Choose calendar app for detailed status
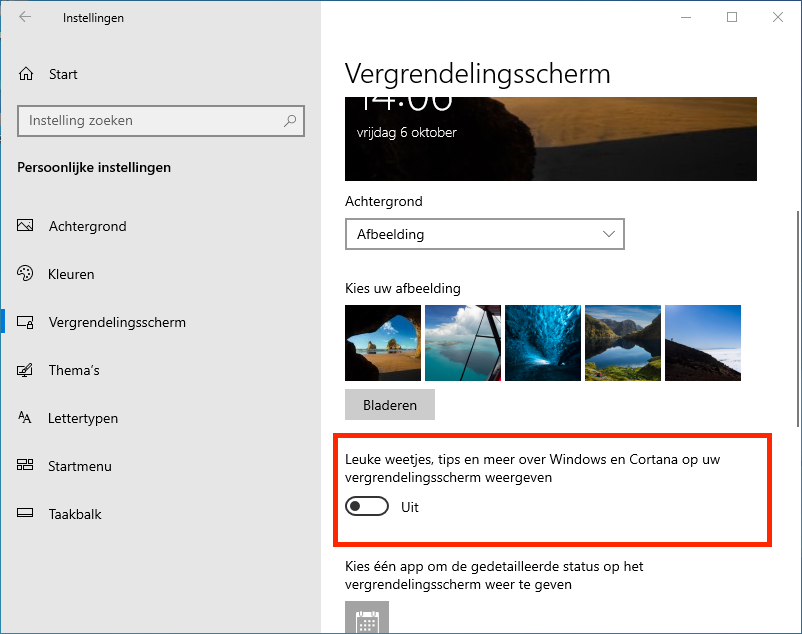This screenshot has height=634, width=802. 367,619
